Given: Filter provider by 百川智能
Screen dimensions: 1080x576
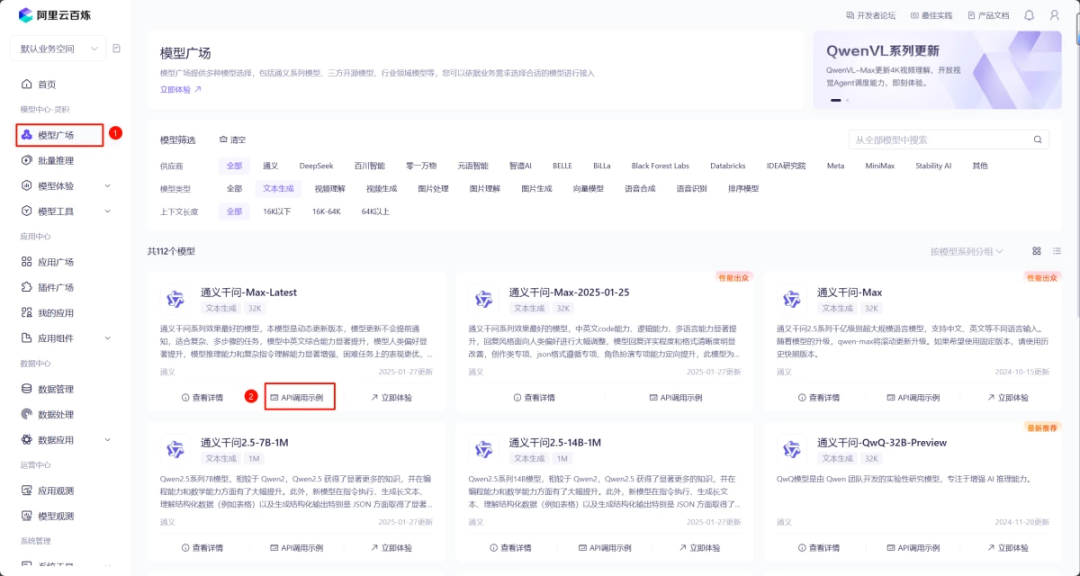Looking at the screenshot, I should click(x=370, y=166).
